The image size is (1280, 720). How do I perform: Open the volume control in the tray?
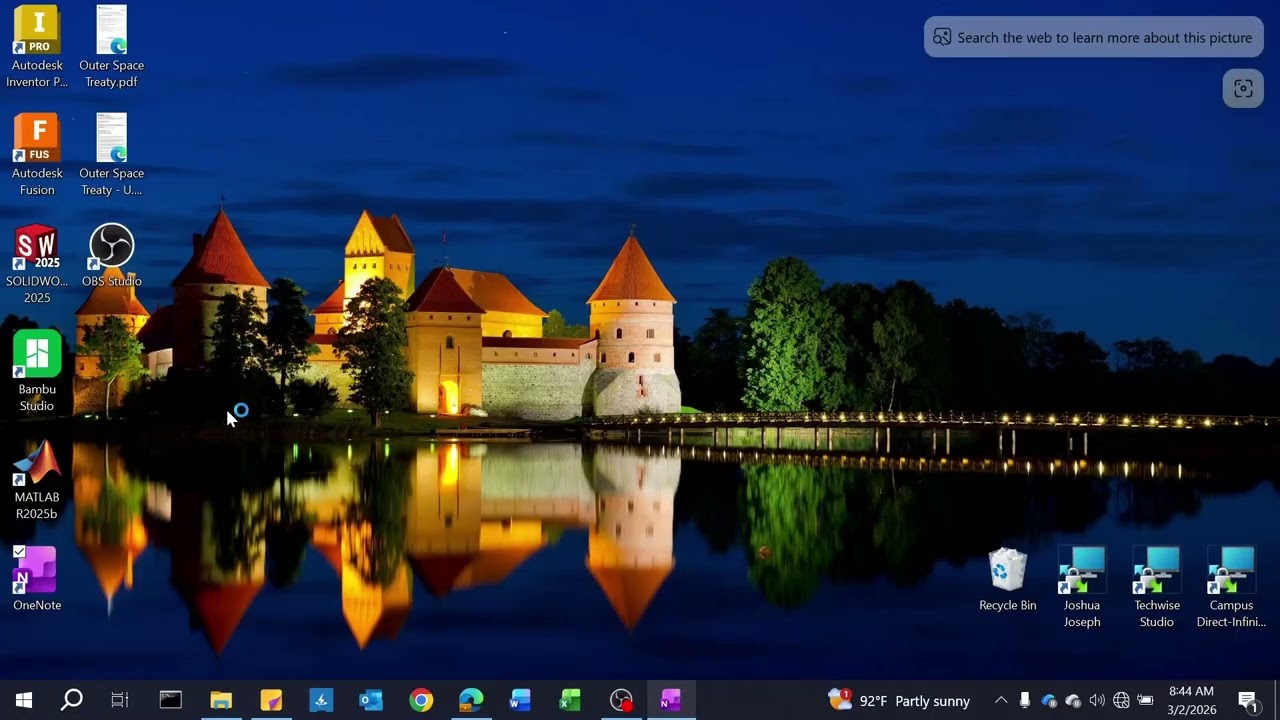pos(1097,700)
